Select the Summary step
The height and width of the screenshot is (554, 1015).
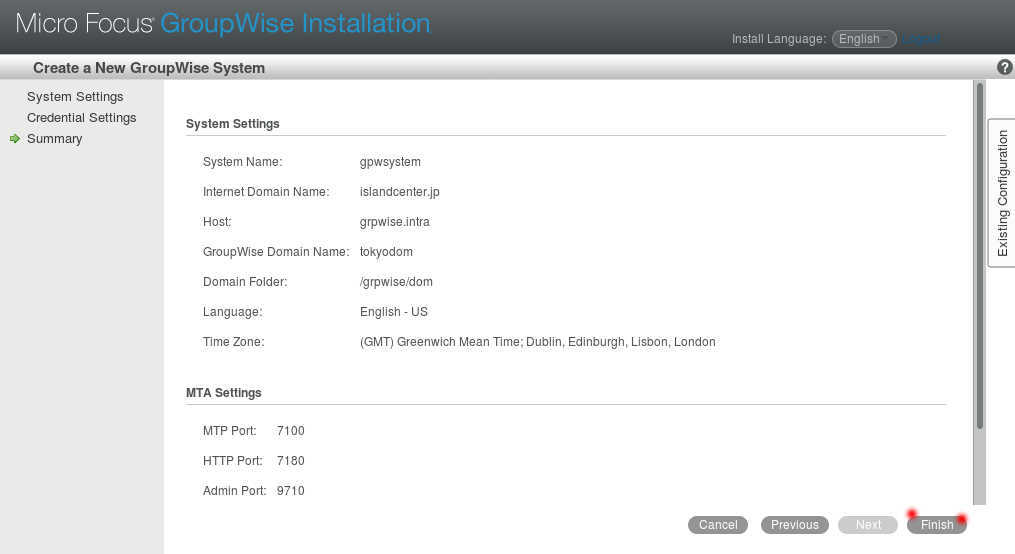54,138
